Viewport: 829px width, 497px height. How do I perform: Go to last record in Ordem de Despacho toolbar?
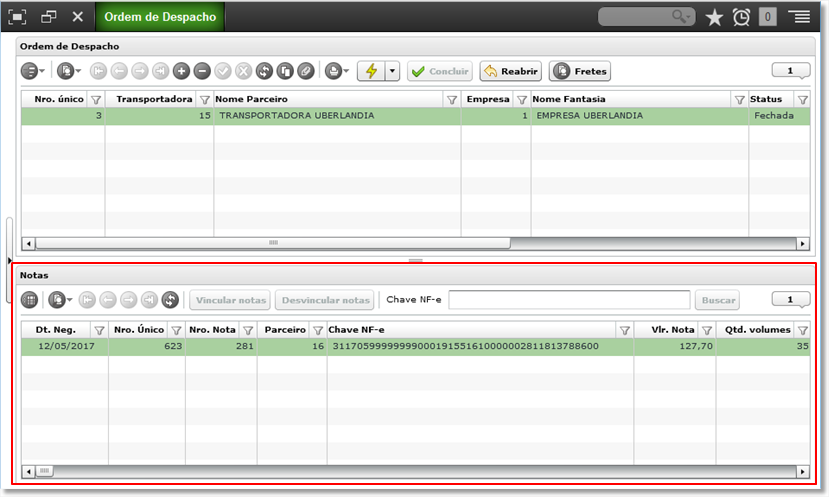(x=160, y=71)
